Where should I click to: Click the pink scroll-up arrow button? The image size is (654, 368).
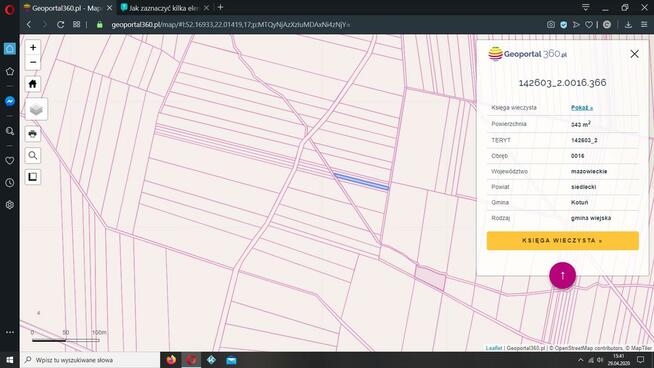coord(562,275)
